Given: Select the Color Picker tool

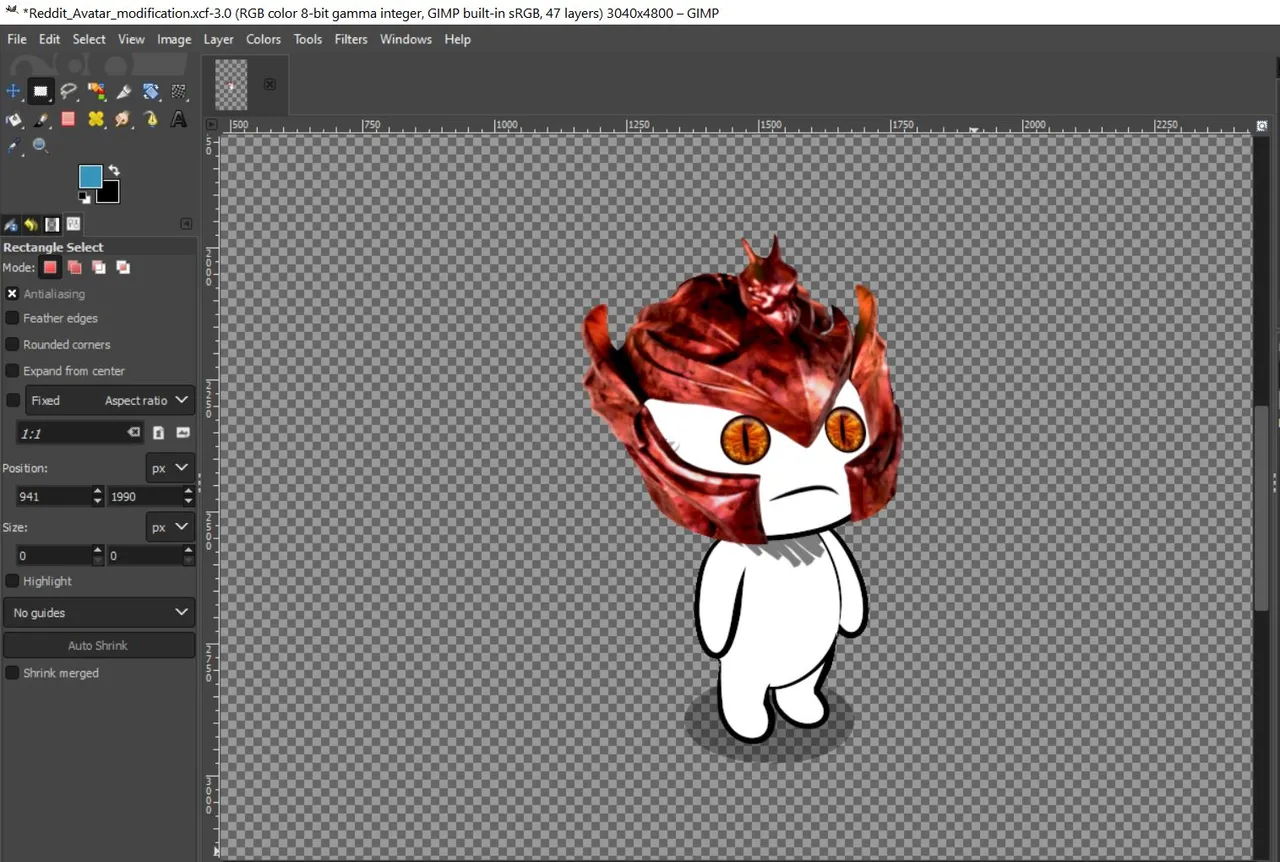Looking at the screenshot, I should click(13, 146).
